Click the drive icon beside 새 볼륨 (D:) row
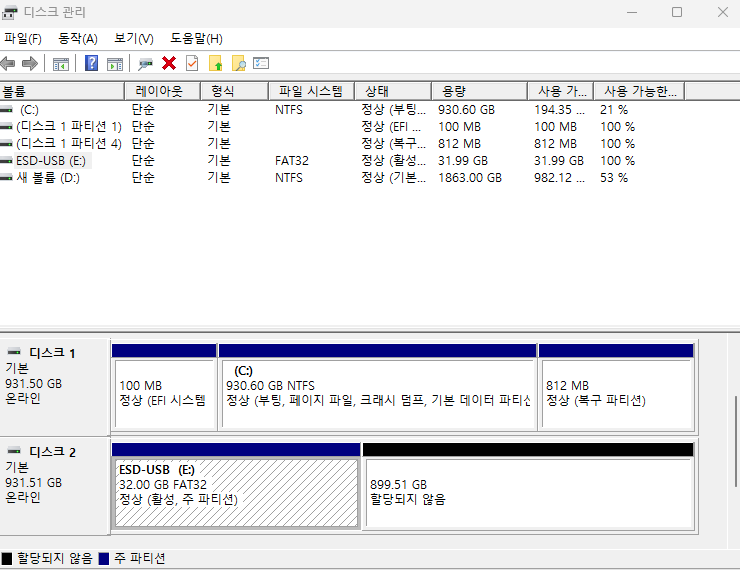740x570 pixels. [x=7, y=178]
